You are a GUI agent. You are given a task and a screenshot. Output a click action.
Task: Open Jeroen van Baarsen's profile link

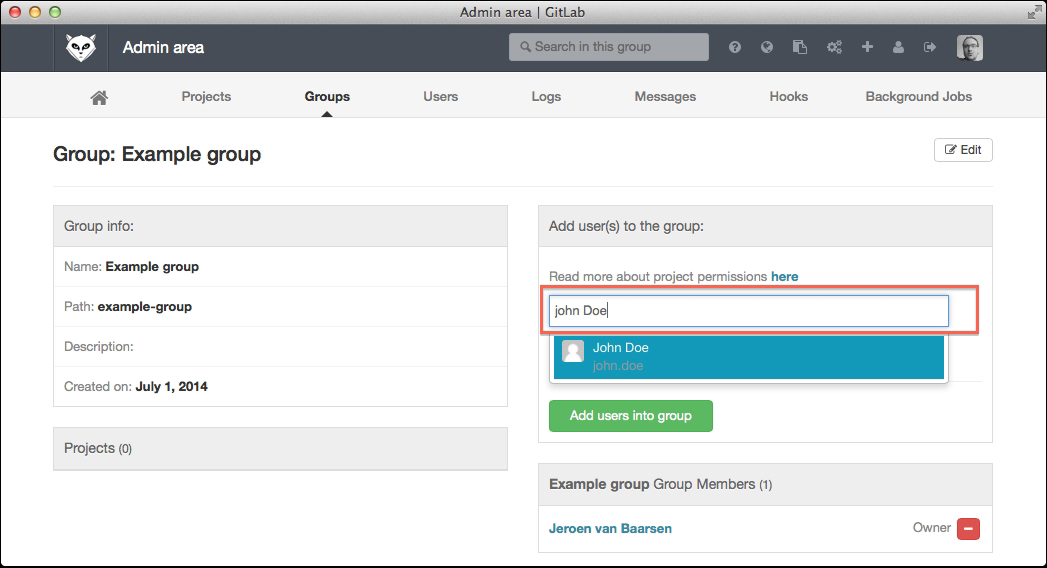610,528
